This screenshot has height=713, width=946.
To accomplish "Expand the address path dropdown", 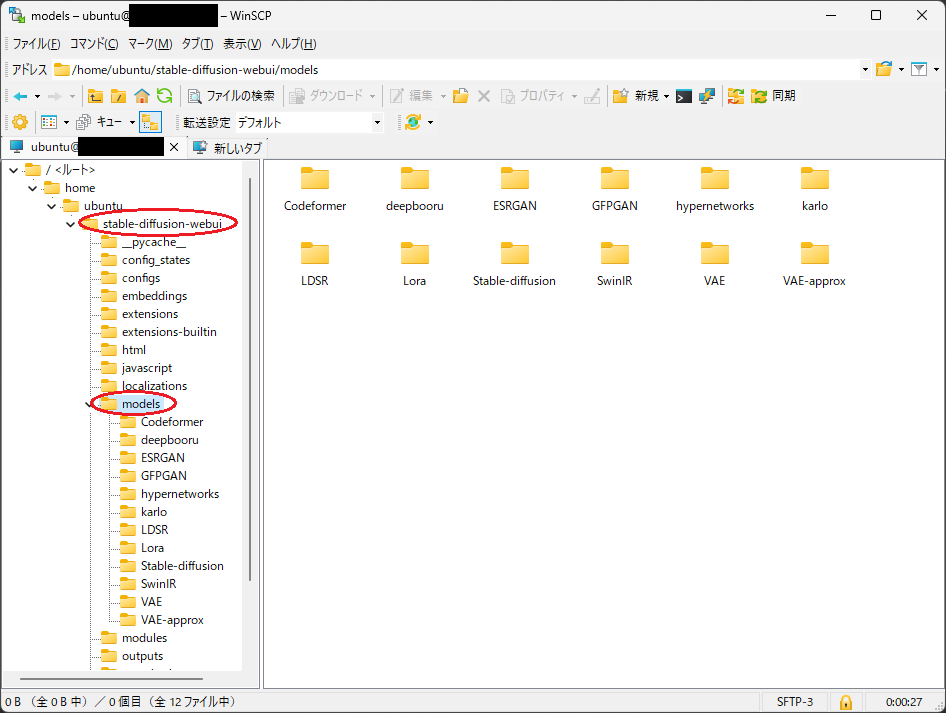I will click(864, 70).
